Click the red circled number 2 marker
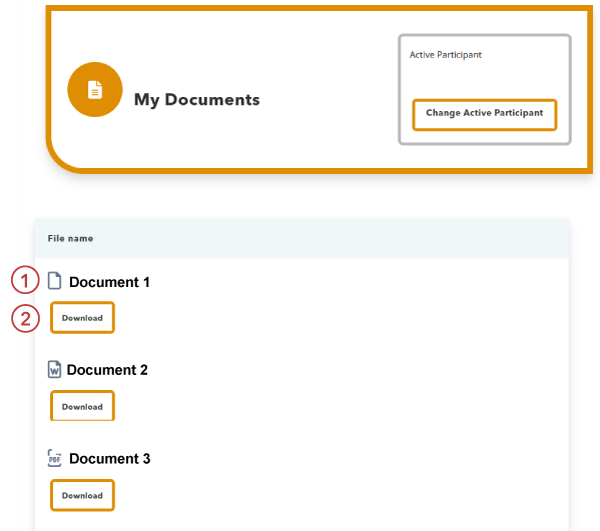The width and height of the screenshot is (600, 531). (x=25, y=318)
